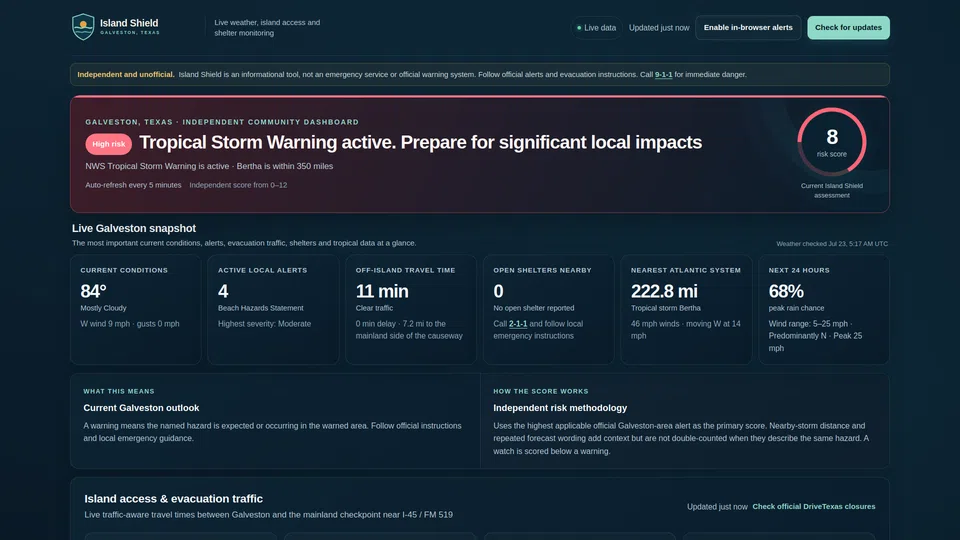Click Weather checked Jul 23 timestamp

point(832,244)
